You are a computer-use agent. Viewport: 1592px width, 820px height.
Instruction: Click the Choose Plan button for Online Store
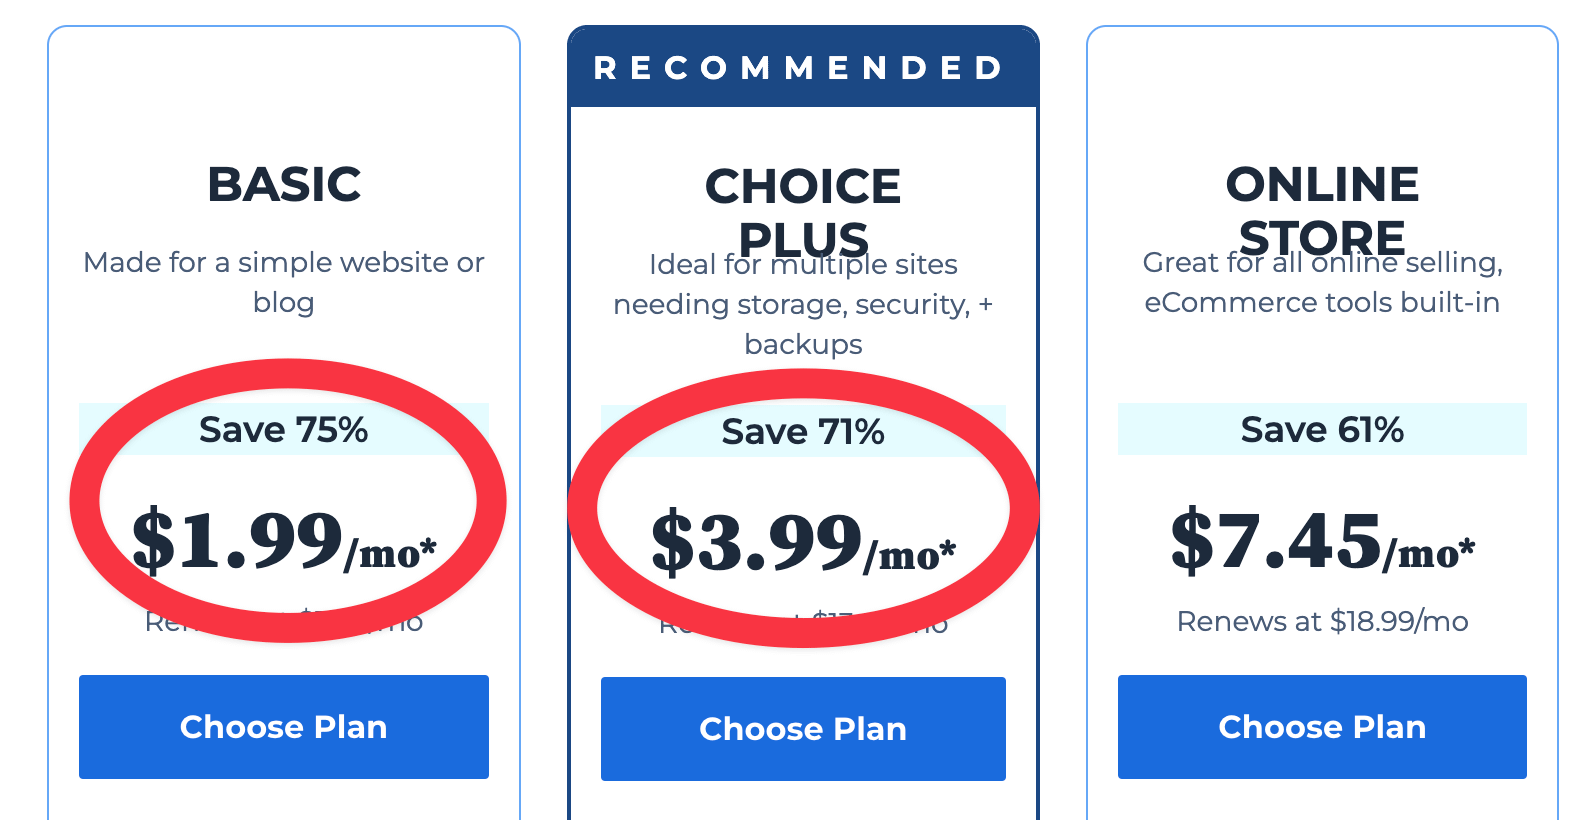(1321, 727)
